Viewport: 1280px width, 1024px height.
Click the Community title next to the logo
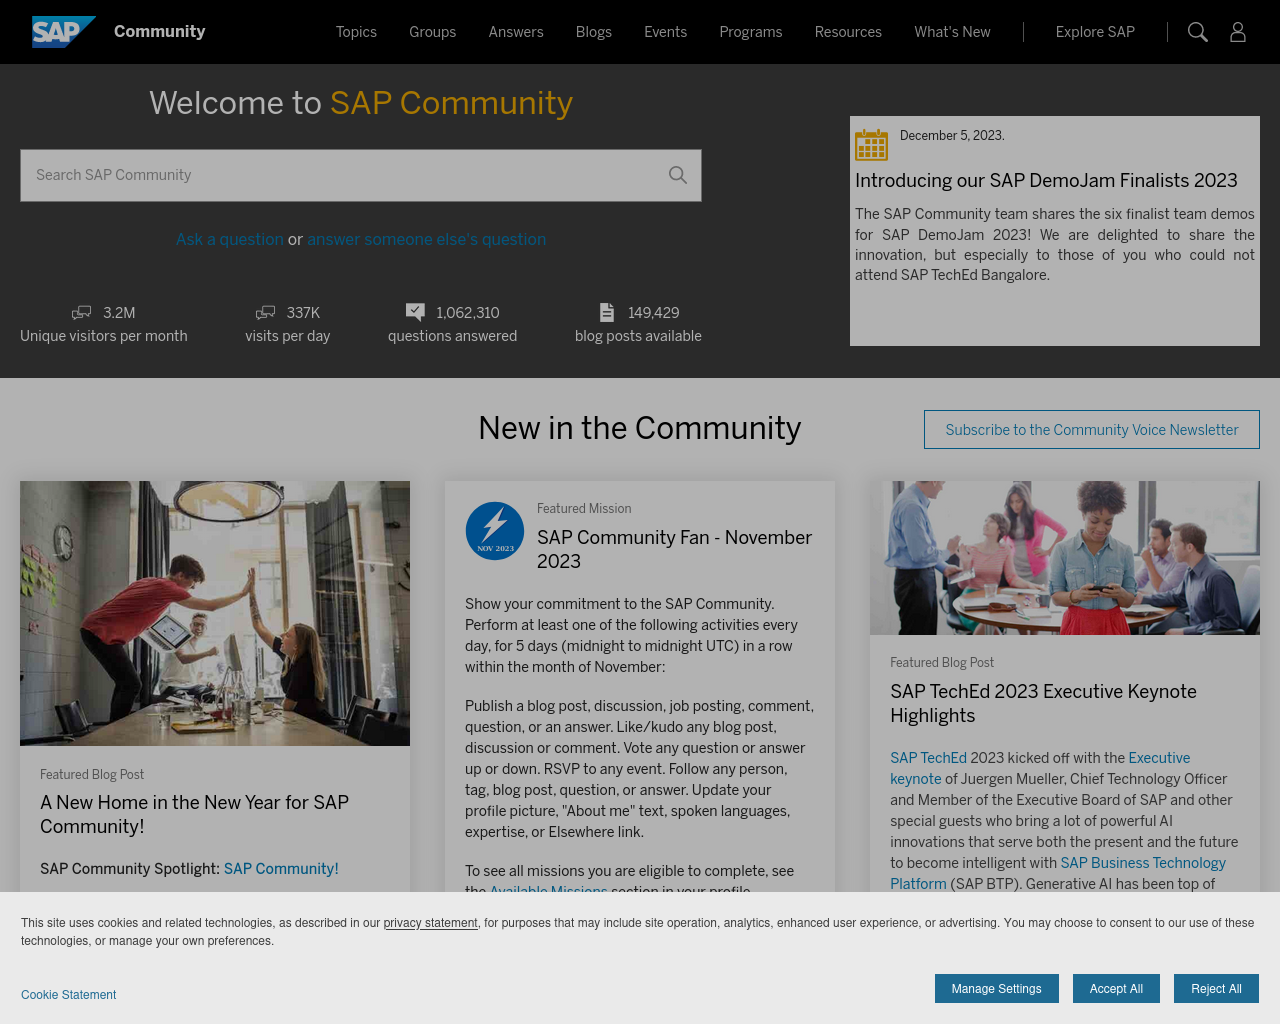(159, 31)
